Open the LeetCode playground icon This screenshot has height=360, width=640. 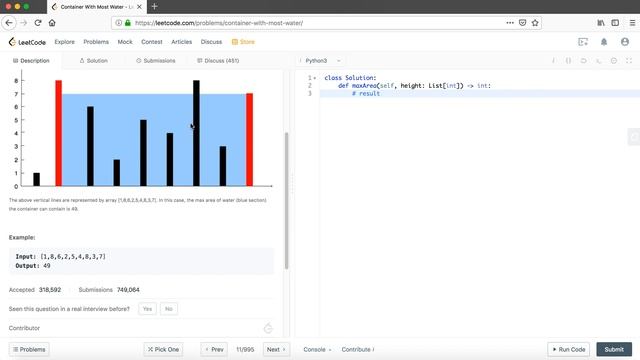(583, 42)
